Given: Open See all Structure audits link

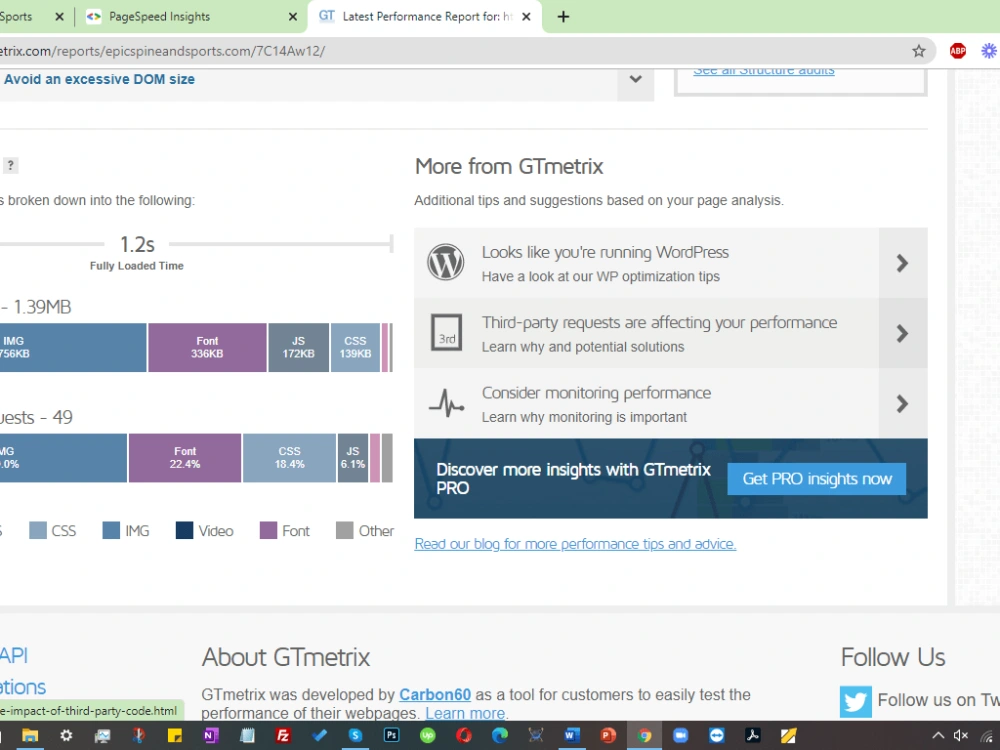Looking at the screenshot, I should point(763,70).
